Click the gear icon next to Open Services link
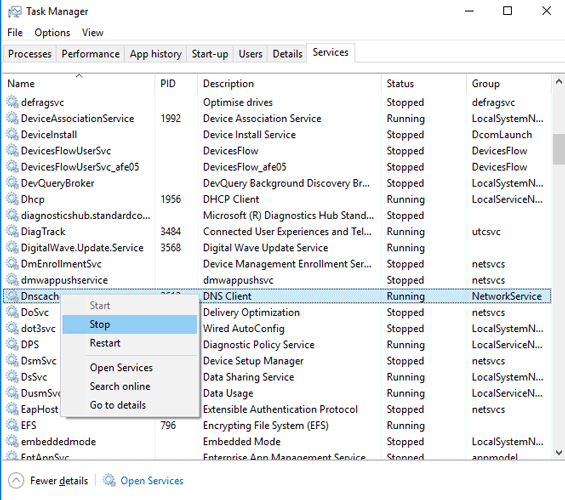The image size is (565, 500). [109, 480]
